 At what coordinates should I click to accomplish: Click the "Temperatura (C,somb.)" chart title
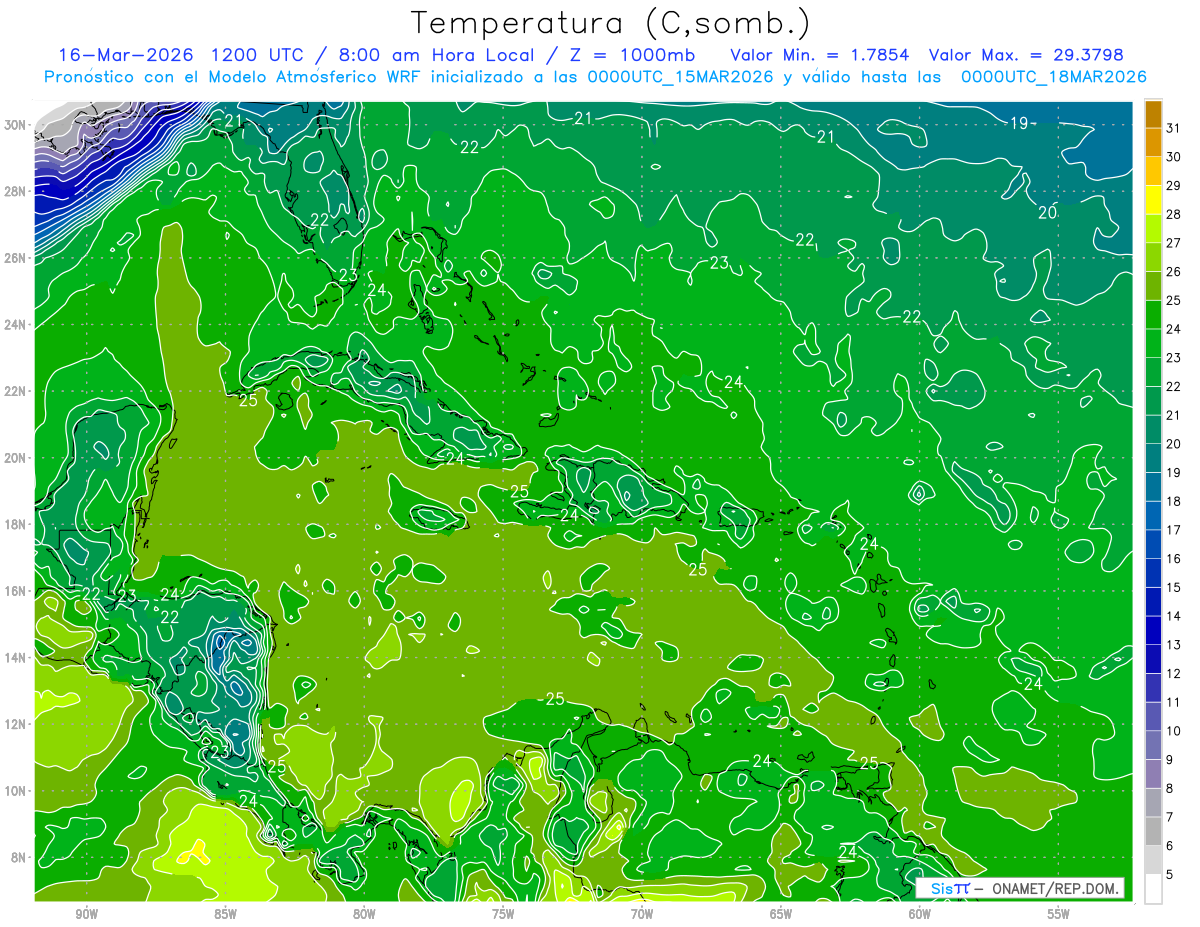pos(611,23)
